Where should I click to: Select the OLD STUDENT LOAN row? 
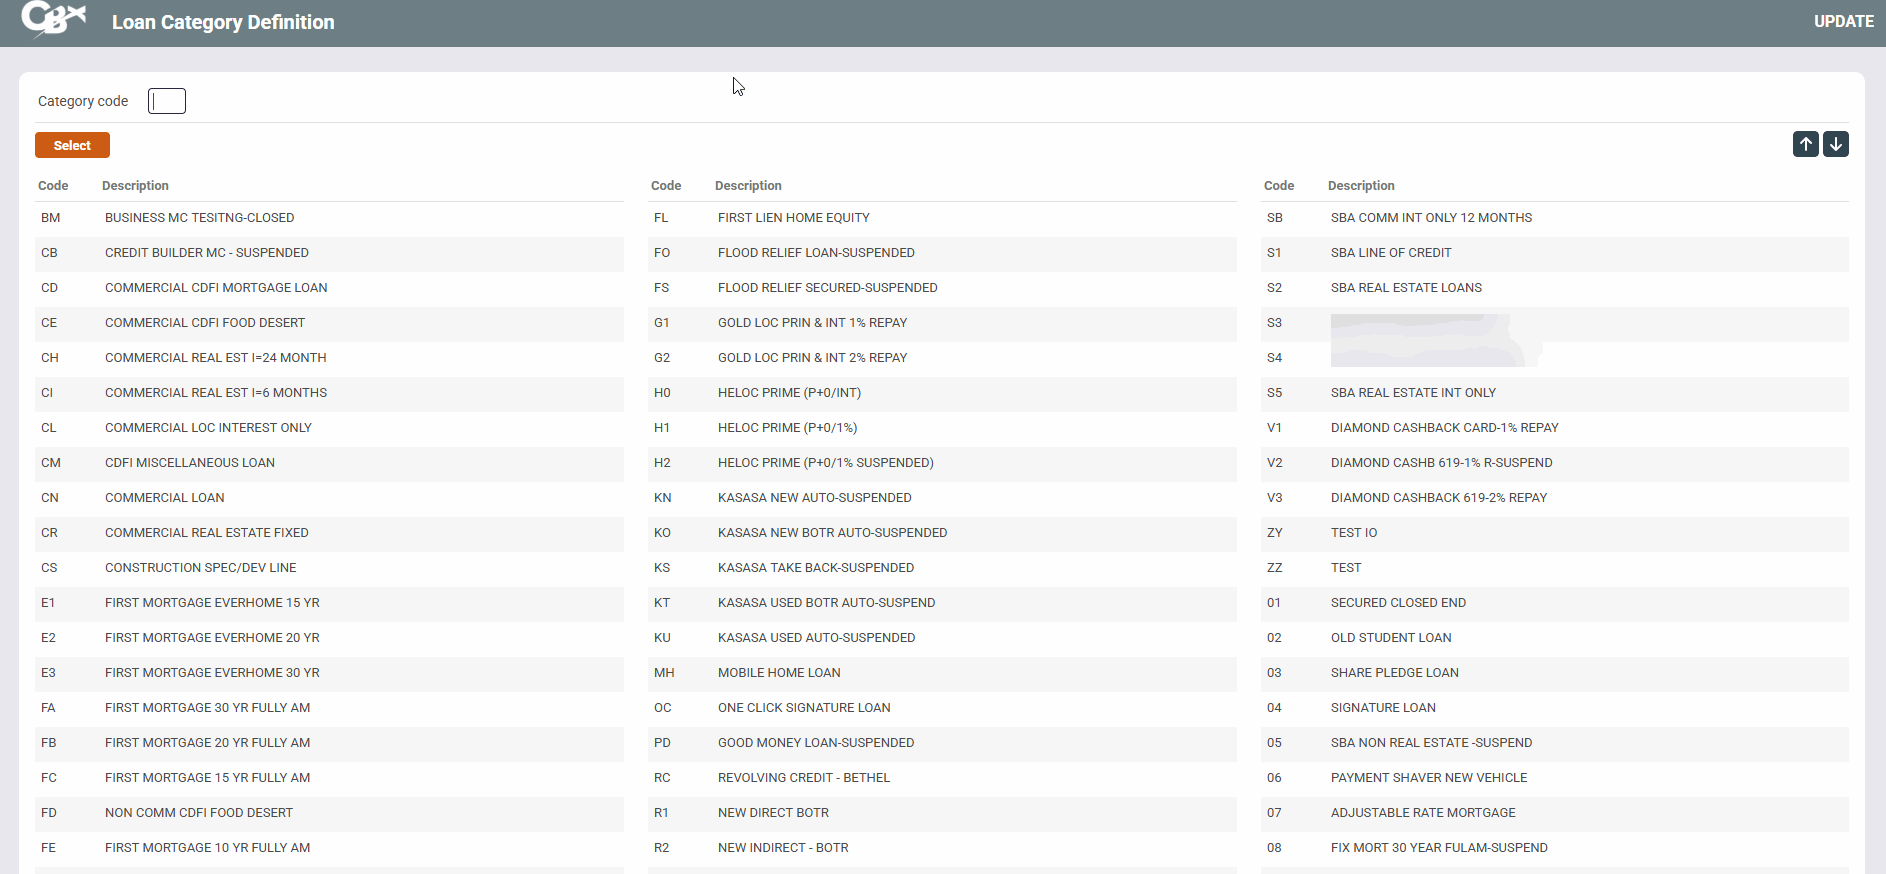coord(1391,638)
